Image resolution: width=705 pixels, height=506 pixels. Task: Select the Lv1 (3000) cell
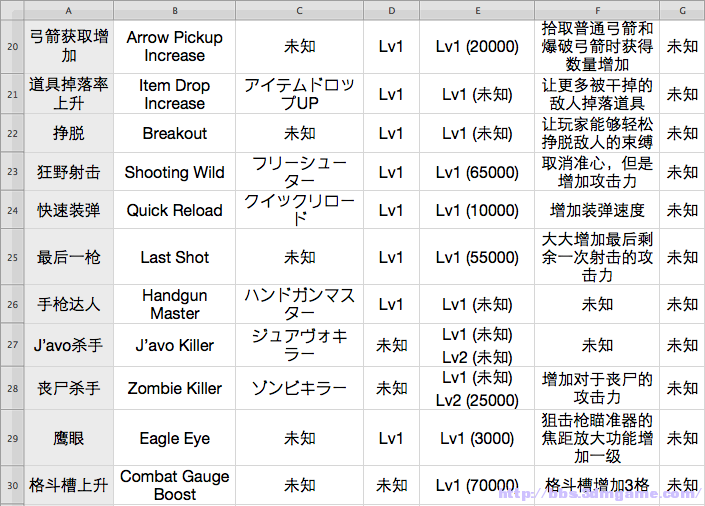coord(477,438)
